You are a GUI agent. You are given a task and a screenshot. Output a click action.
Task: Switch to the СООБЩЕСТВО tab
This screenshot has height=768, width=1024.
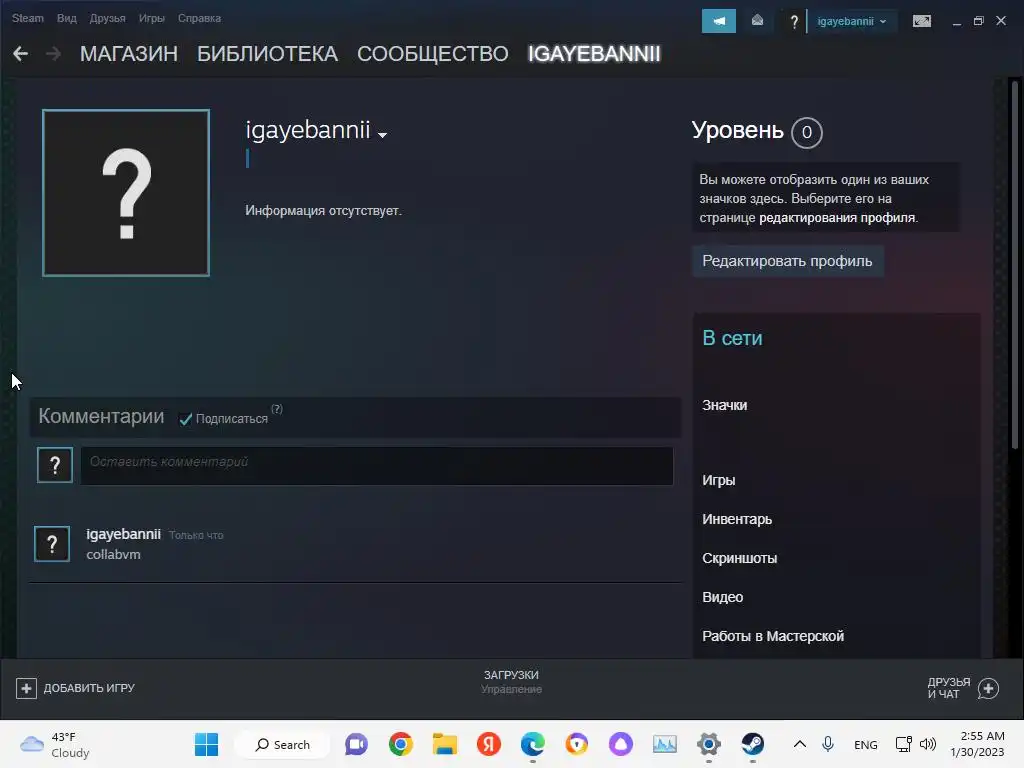[x=432, y=54]
